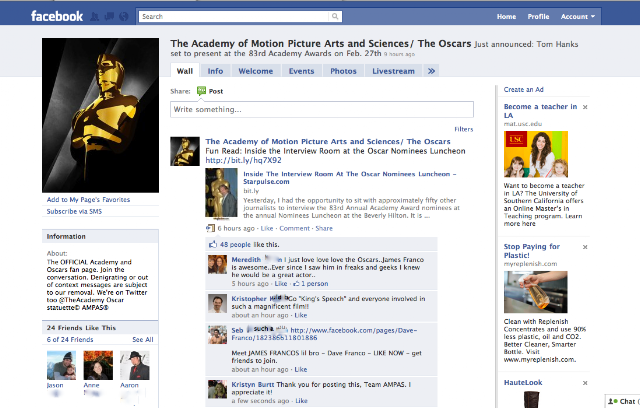The image size is (640, 408).
Task: Close the HauteLook ad
Action: pos(585,383)
